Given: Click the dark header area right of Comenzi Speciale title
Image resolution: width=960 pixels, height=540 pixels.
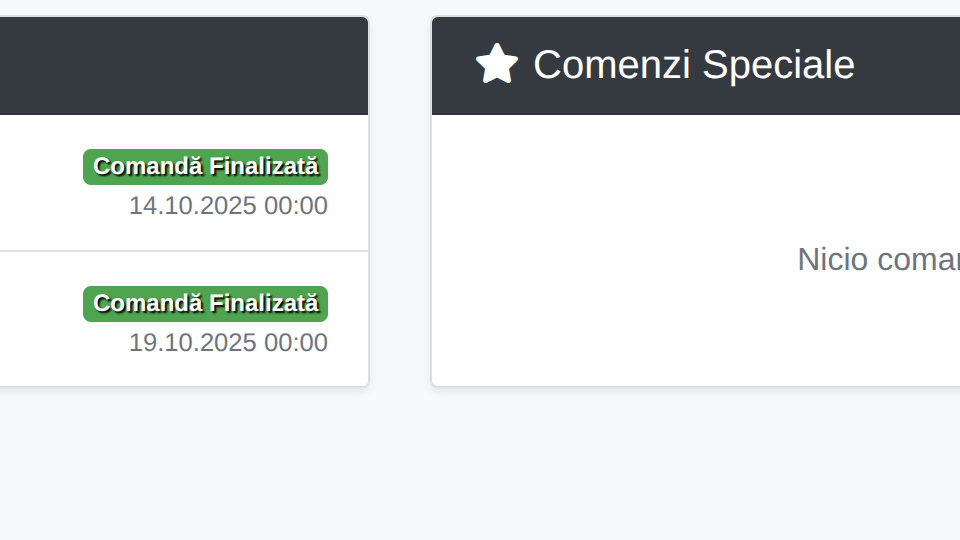Looking at the screenshot, I should pyautogui.click(x=910, y=65).
